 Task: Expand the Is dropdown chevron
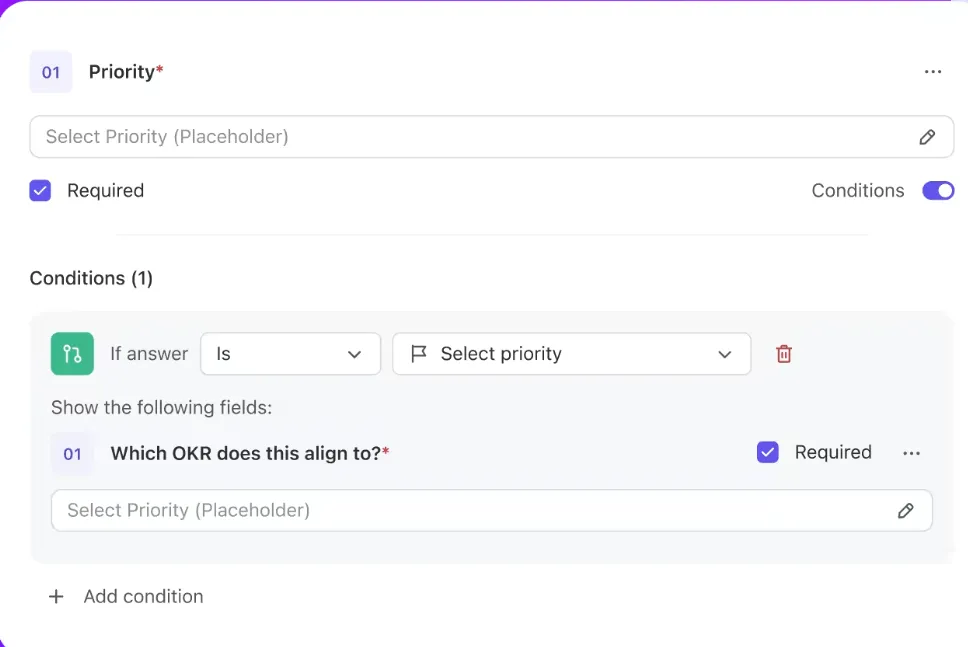pyautogui.click(x=354, y=354)
